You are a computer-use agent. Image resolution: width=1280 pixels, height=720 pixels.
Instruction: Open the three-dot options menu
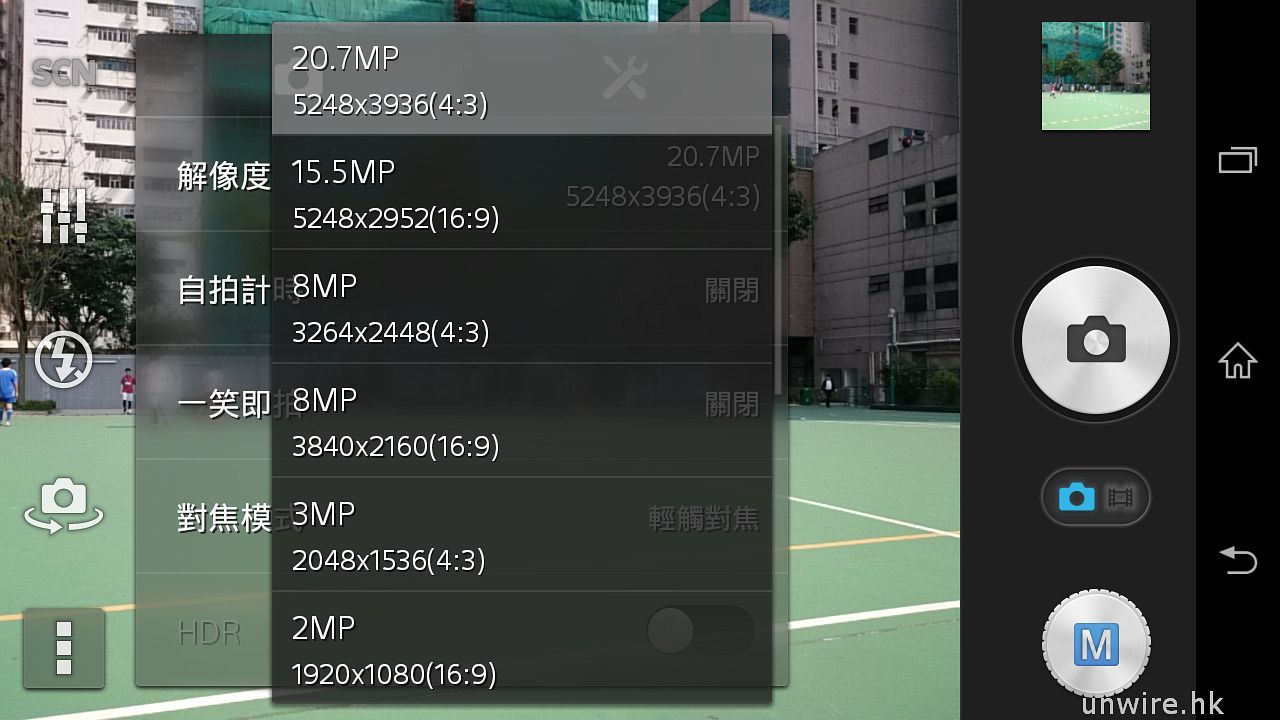64,647
